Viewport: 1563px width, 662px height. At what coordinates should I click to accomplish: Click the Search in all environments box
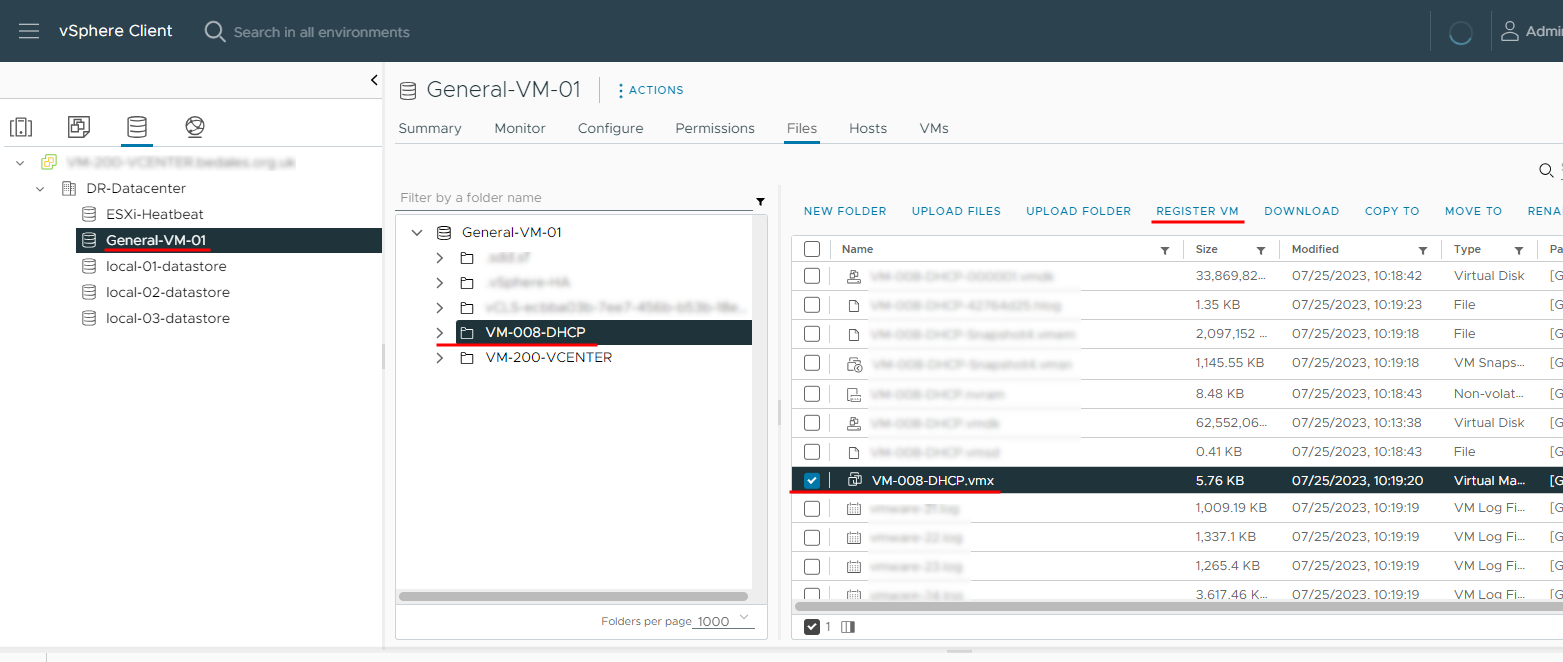321,32
